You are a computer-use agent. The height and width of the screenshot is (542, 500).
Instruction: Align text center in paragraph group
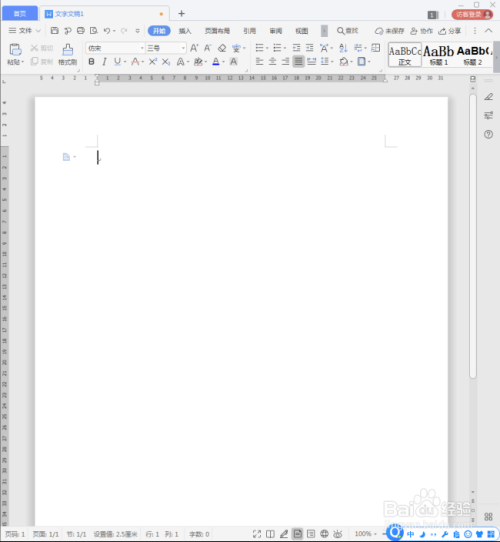tap(272, 62)
